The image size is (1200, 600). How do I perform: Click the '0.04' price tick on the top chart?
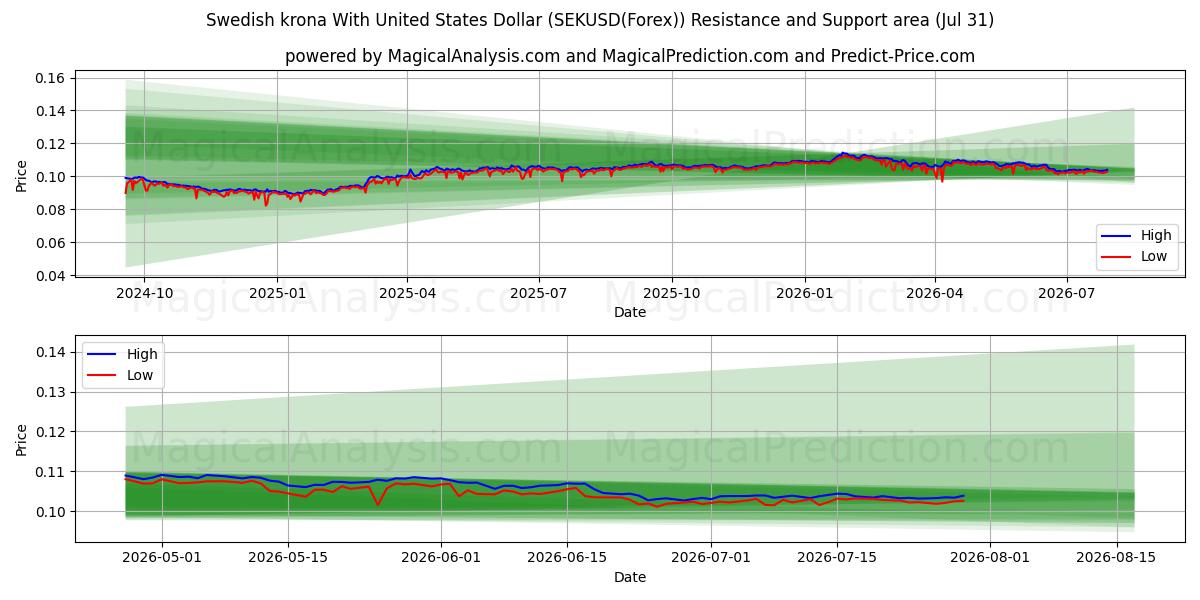click(x=51, y=276)
